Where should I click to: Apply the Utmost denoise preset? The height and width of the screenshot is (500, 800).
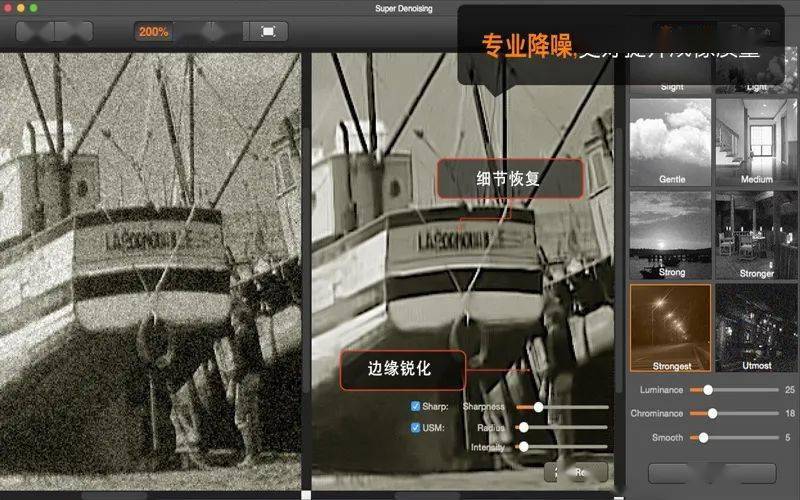756,328
